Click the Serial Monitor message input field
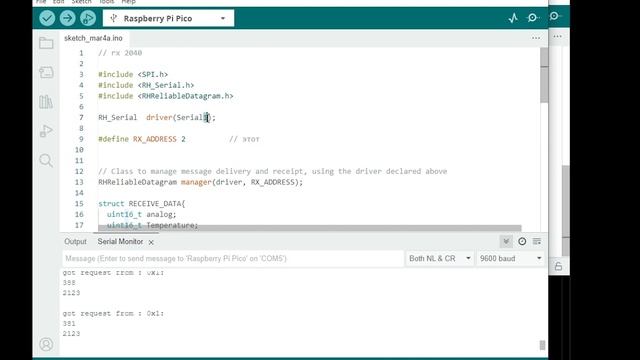This screenshot has height=360, width=640. [233, 258]
